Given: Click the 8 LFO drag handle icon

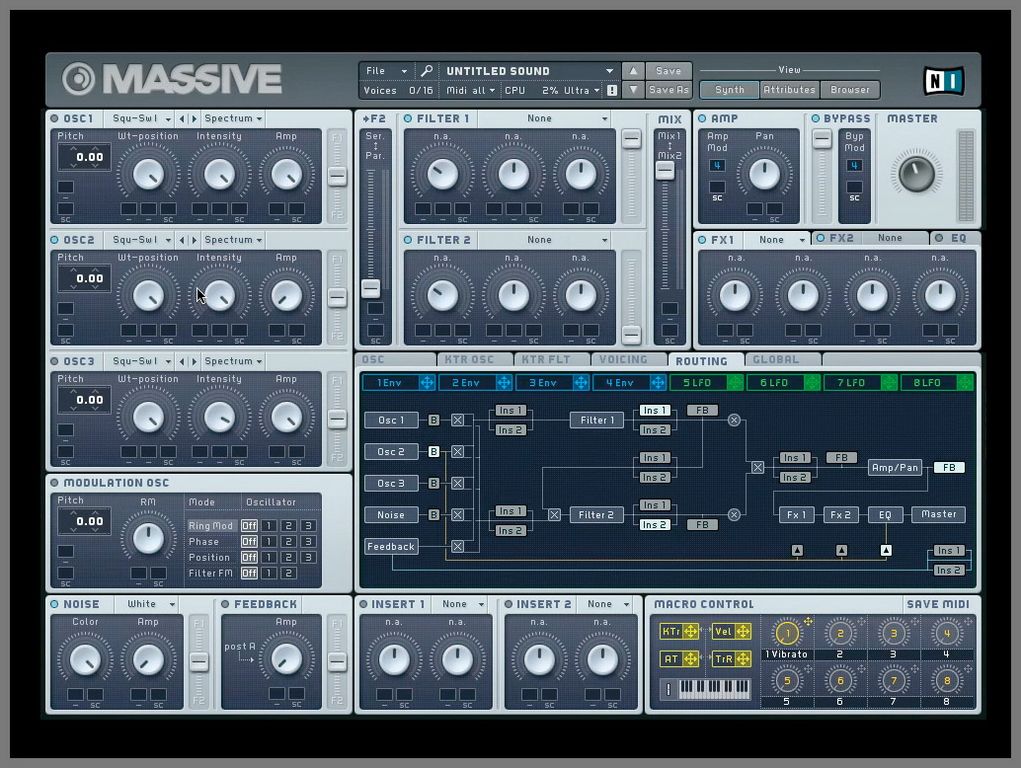Looking at the screenshot, I should [966, 382].
